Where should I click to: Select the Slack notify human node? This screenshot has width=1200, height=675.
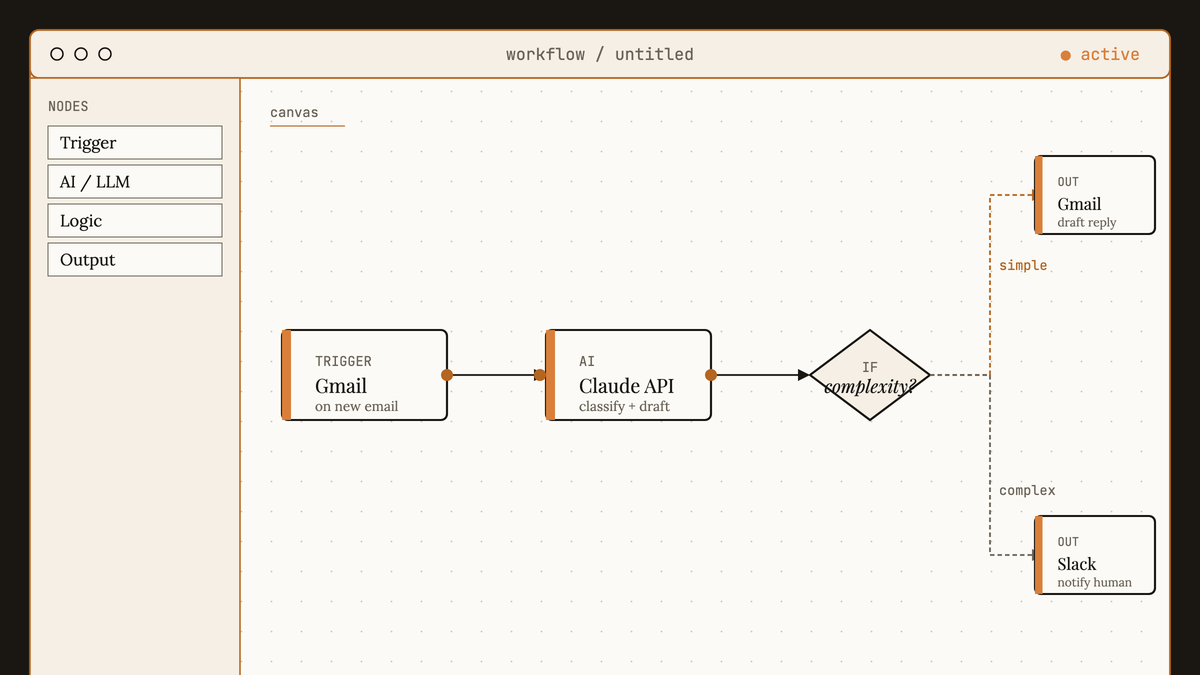[x=1095, y=555]
